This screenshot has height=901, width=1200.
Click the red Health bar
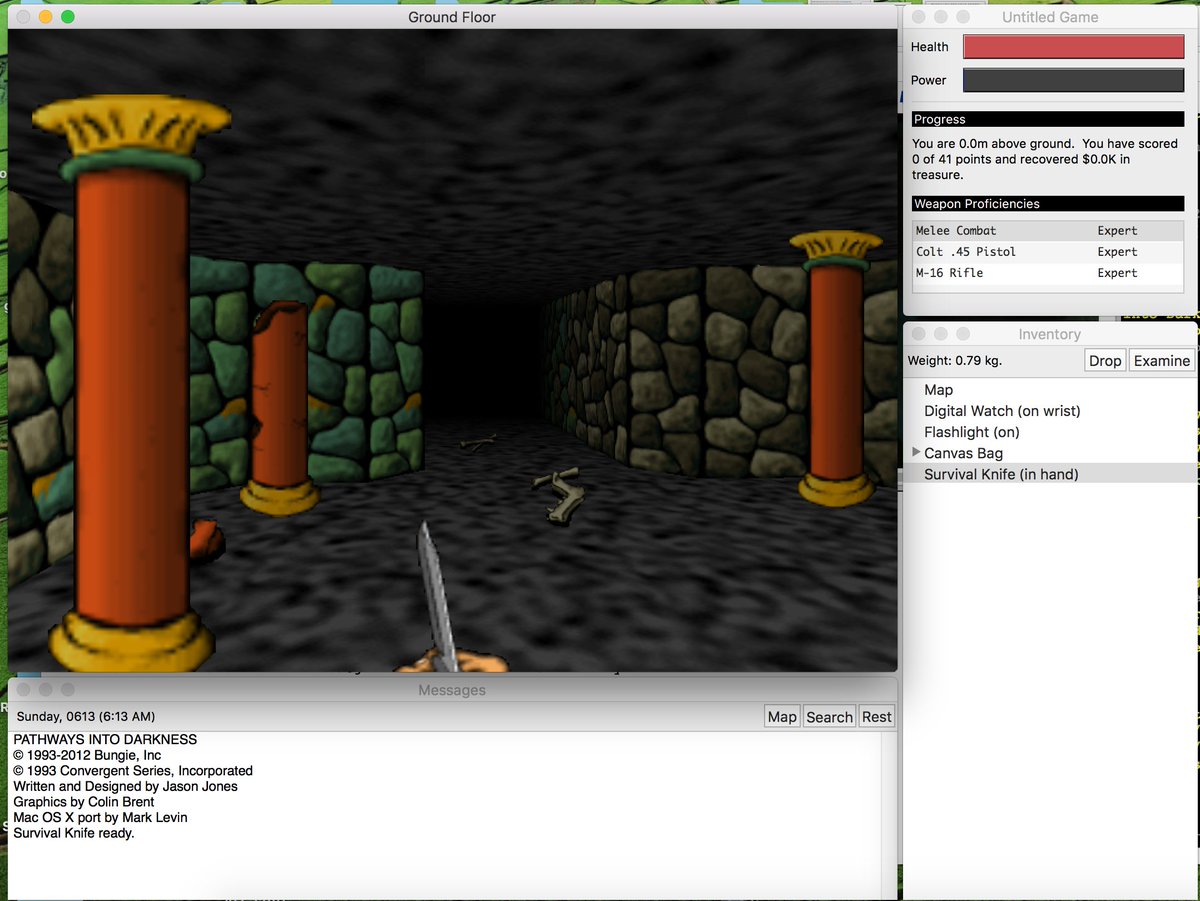pos(1073,47)
